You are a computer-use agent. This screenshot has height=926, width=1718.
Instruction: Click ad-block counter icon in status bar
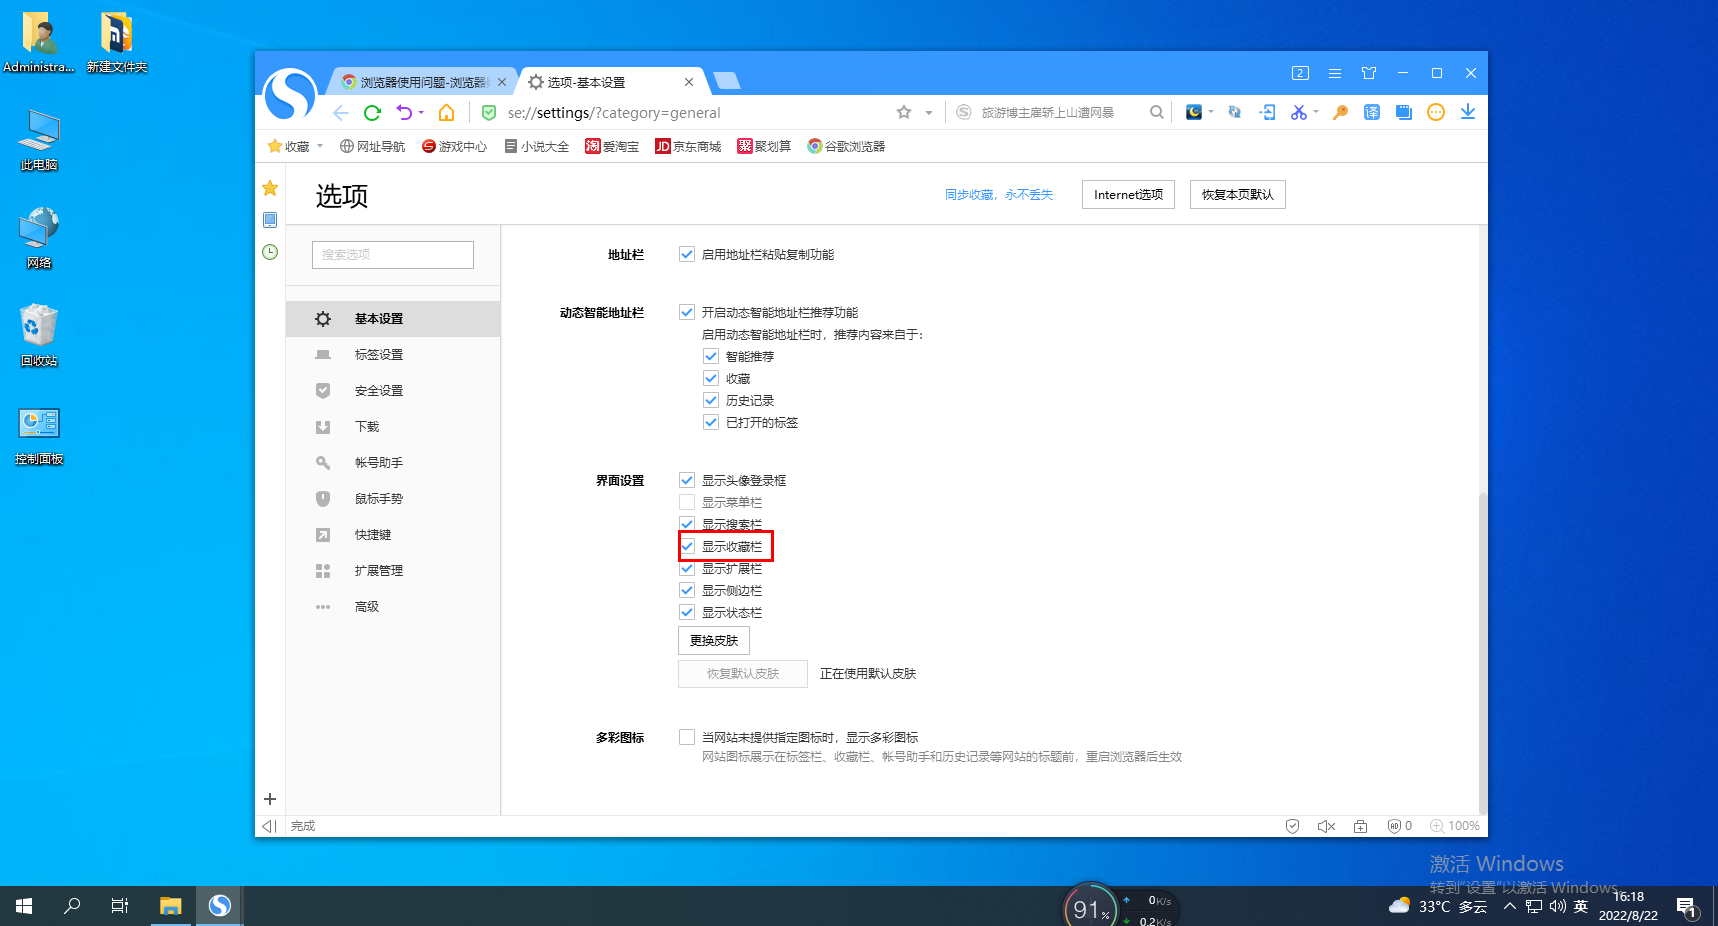click(x=1400, y=826)
